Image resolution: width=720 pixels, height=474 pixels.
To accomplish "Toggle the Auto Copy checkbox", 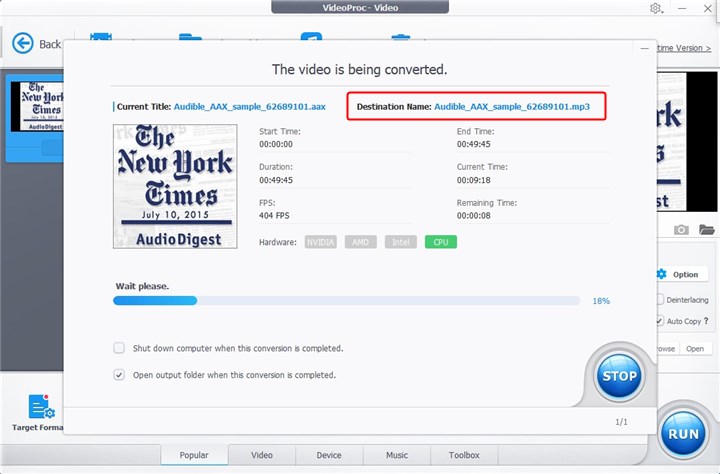I will 660,321.
